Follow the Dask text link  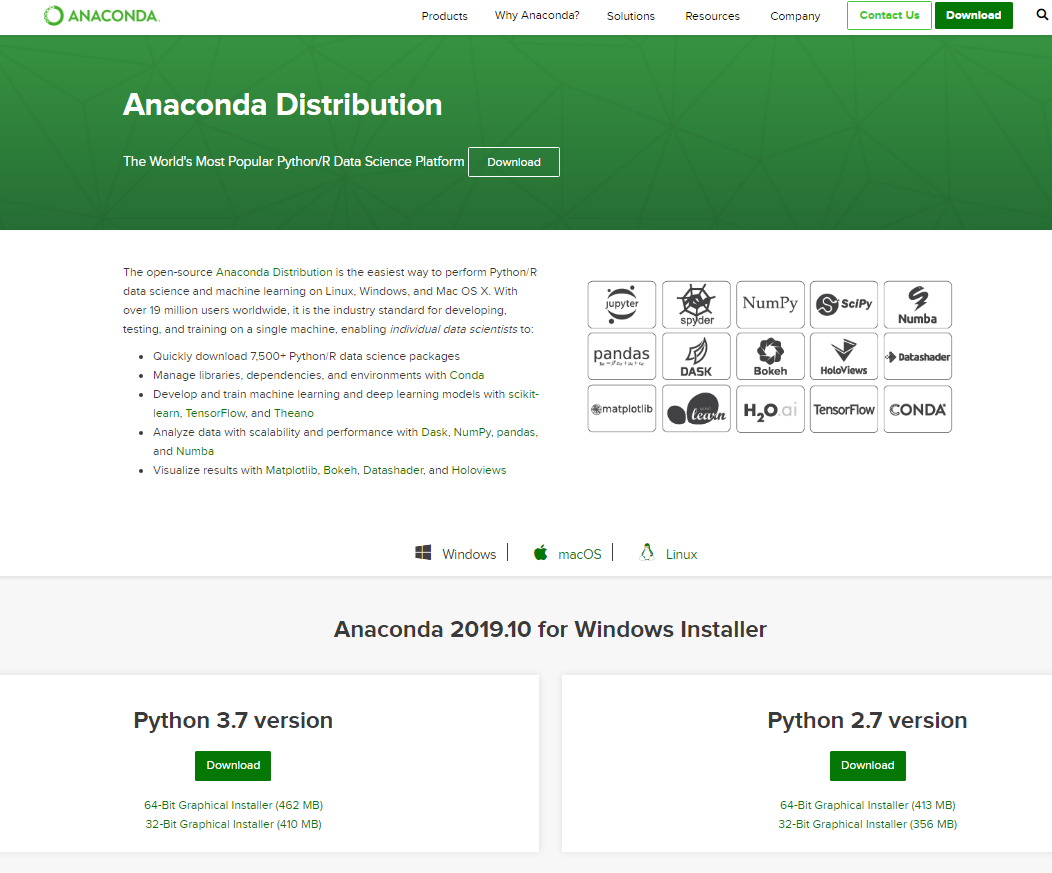[434, 432]
